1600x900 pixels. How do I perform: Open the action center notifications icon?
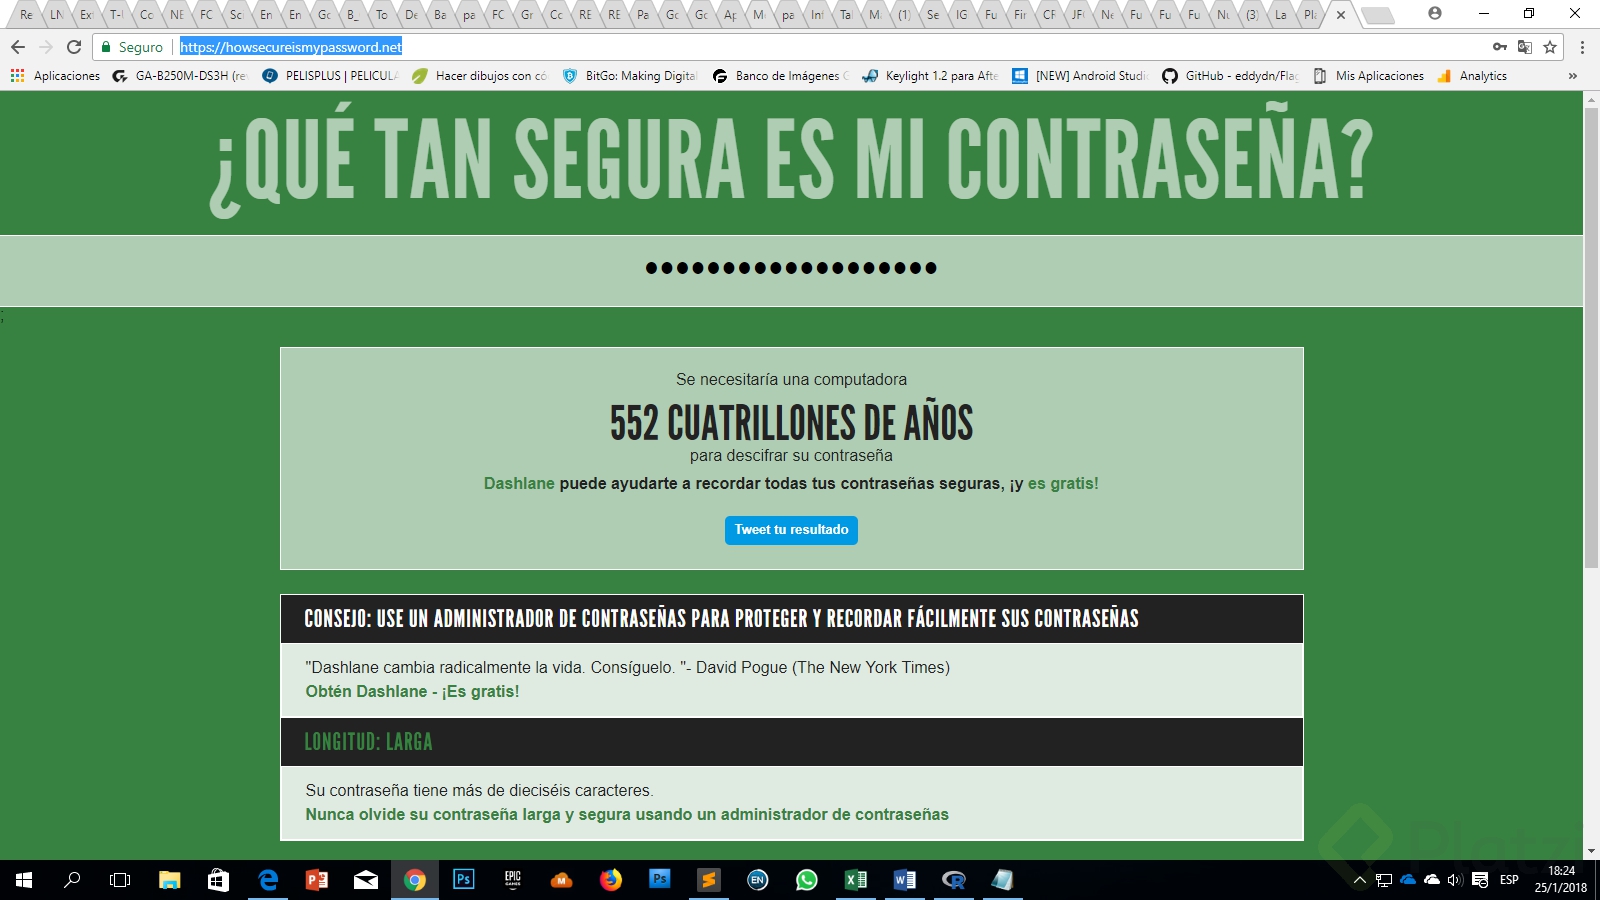(1481, 880)
